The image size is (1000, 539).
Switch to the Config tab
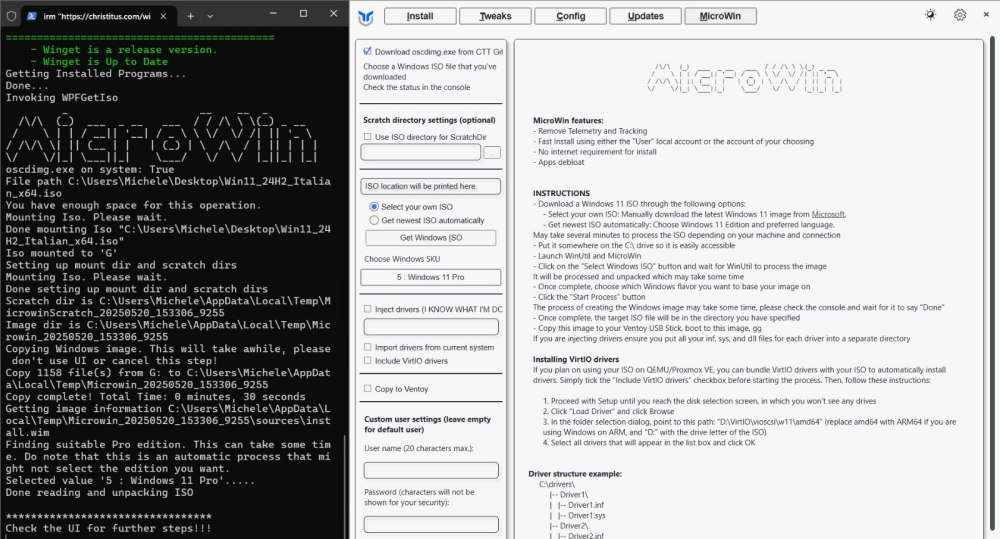pyautogui.click(x=570, y=16)
